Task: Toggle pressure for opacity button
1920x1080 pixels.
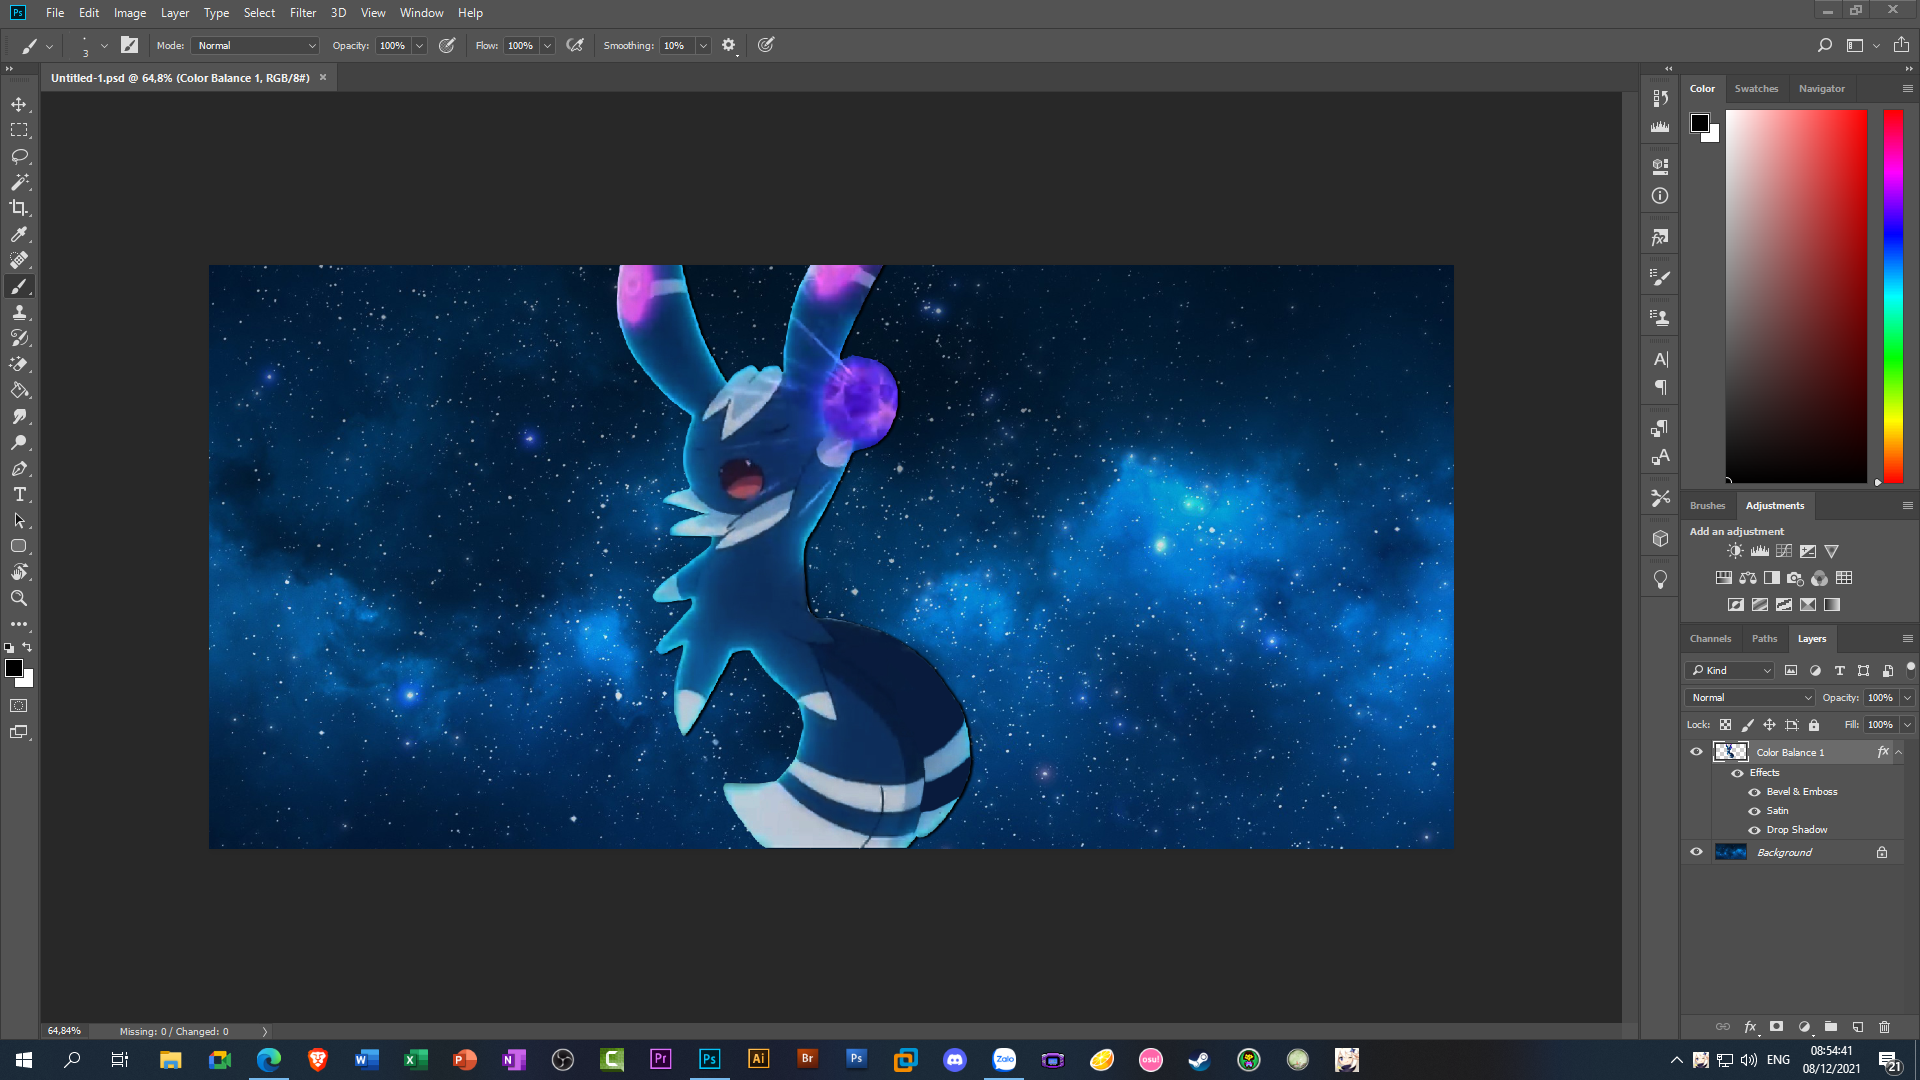Action: pyautogui.click(x=447, y=45)
